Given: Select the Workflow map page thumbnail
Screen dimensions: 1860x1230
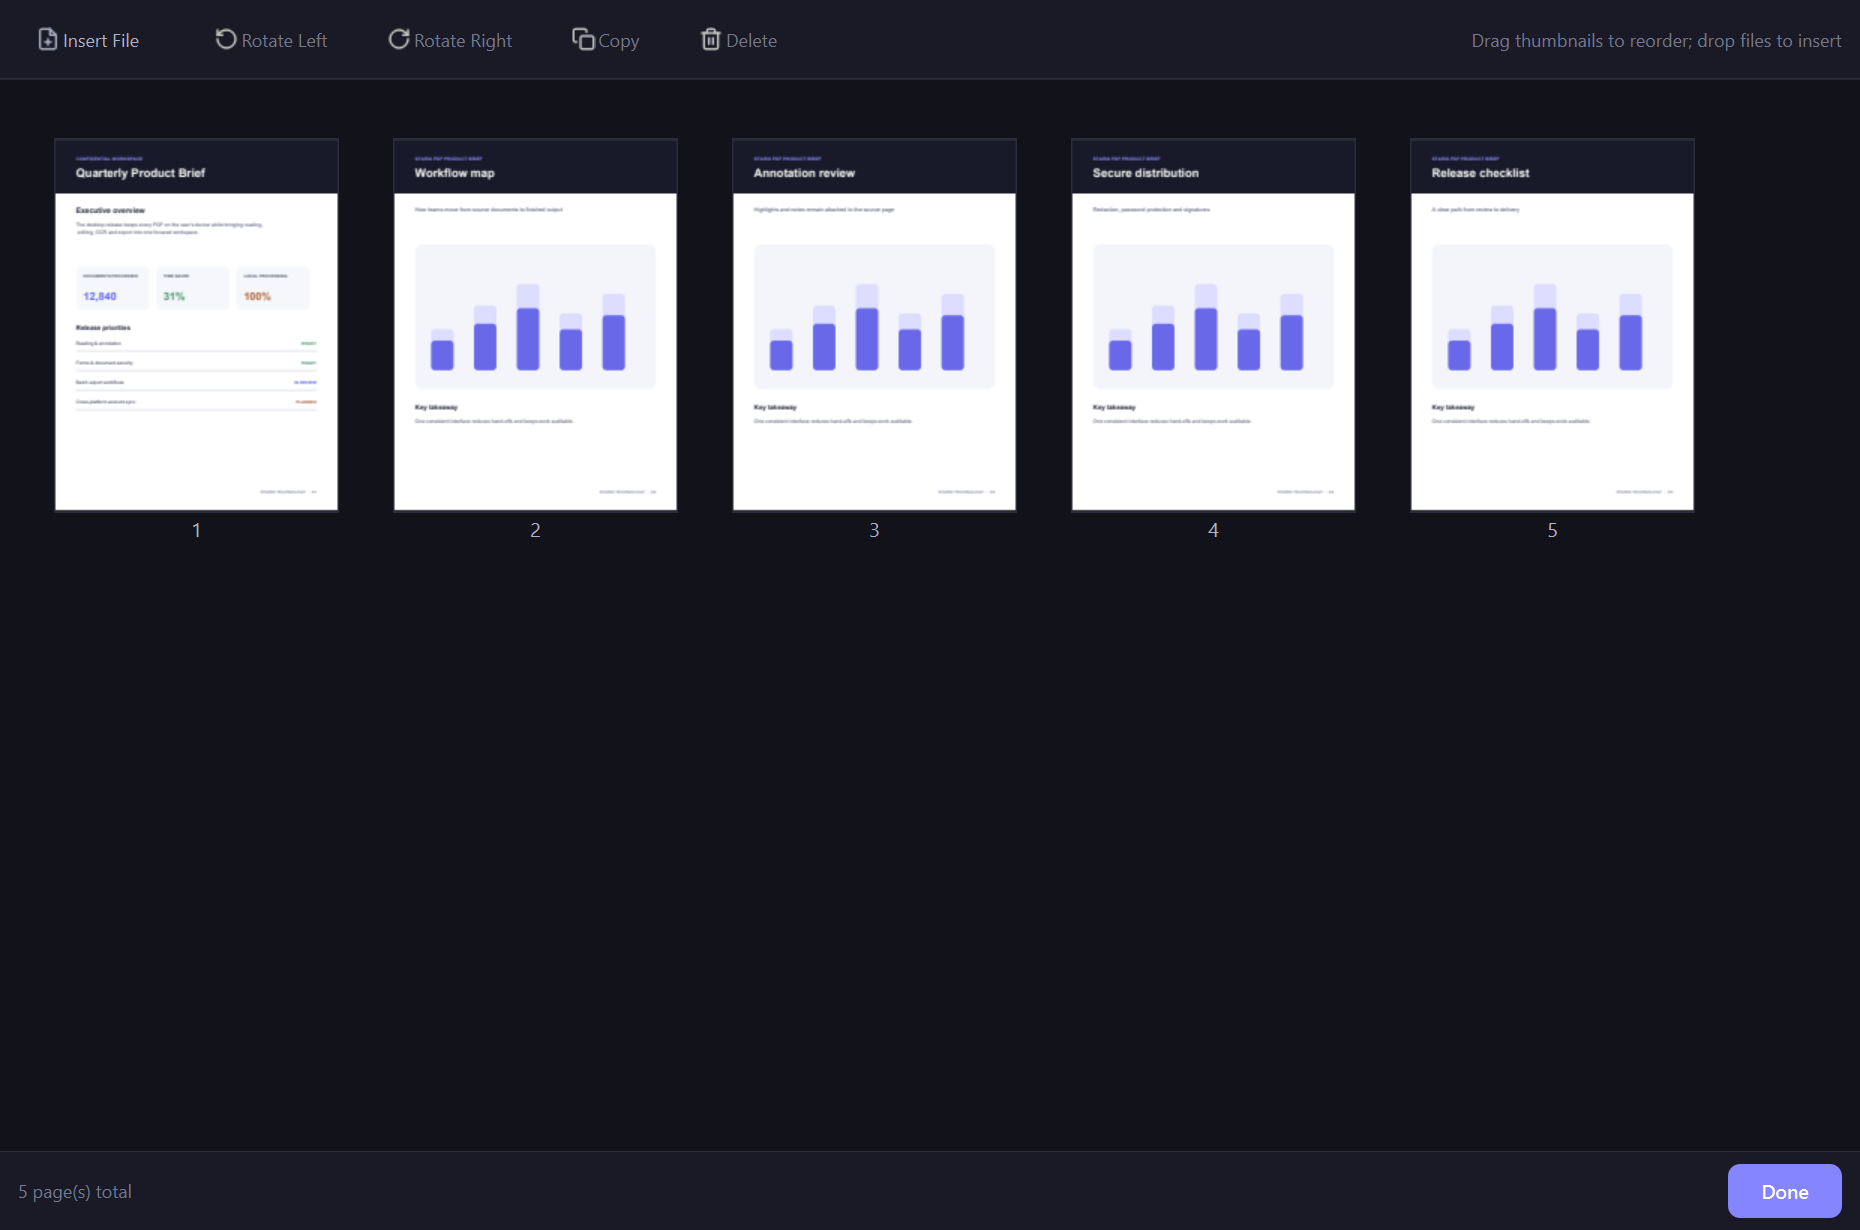Looking at the screenshot, I should click(x=535, y=325).
